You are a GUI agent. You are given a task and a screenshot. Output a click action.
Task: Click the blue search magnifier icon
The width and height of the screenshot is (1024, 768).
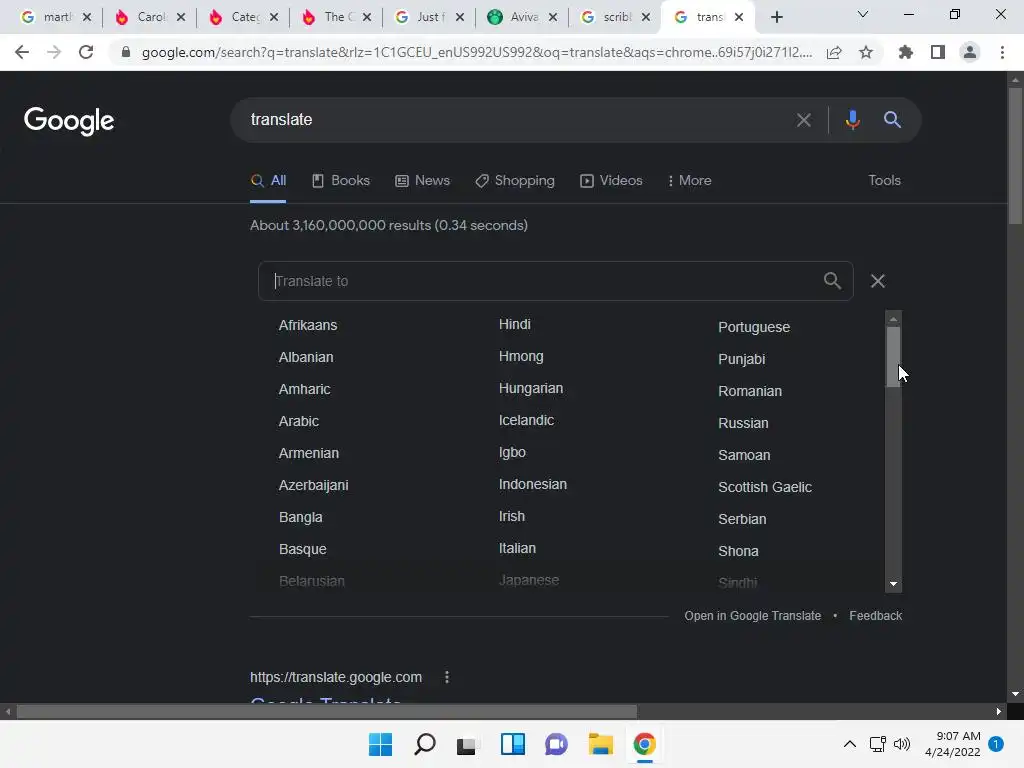(x=892, y=120)
